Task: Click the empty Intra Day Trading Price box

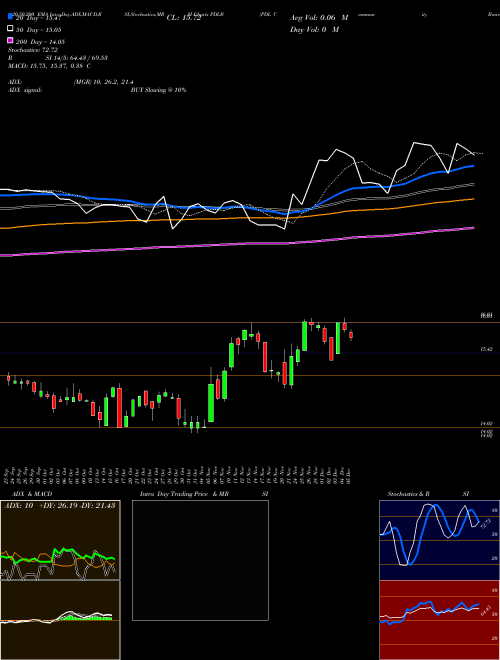Action: coord(200,560)
